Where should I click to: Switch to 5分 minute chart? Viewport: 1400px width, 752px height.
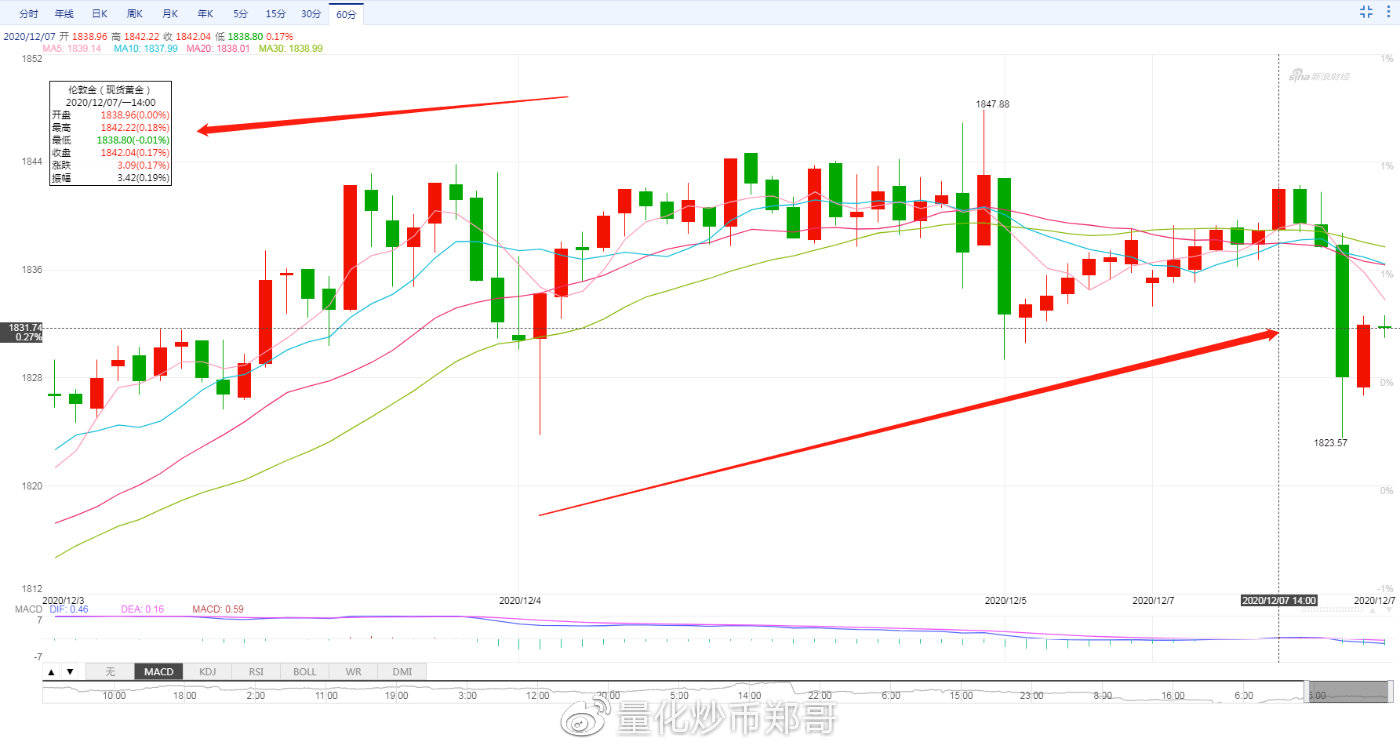click(x=240, y=14)
